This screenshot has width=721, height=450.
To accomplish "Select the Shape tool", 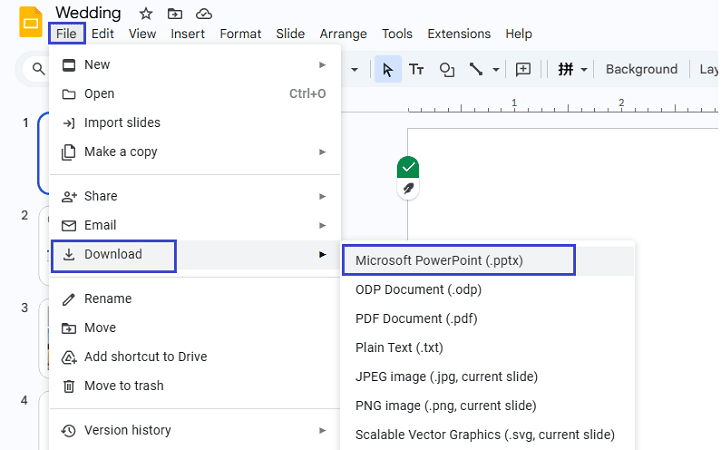I will 446,69.
